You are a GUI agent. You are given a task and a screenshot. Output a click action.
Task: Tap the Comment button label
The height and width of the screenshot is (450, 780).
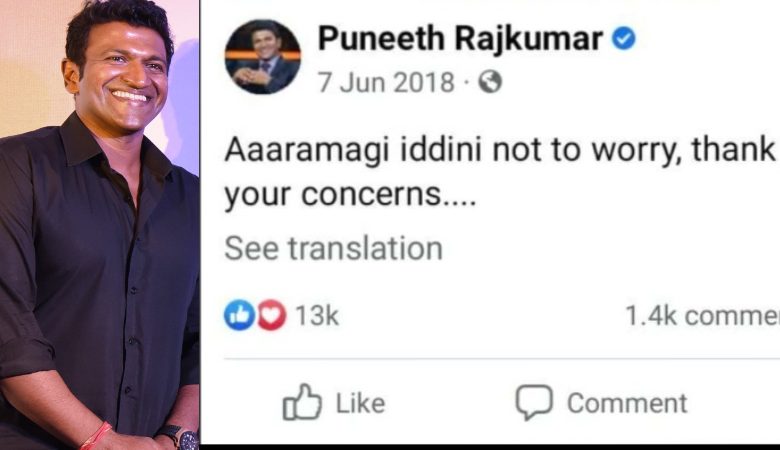(x=627, y=403)
